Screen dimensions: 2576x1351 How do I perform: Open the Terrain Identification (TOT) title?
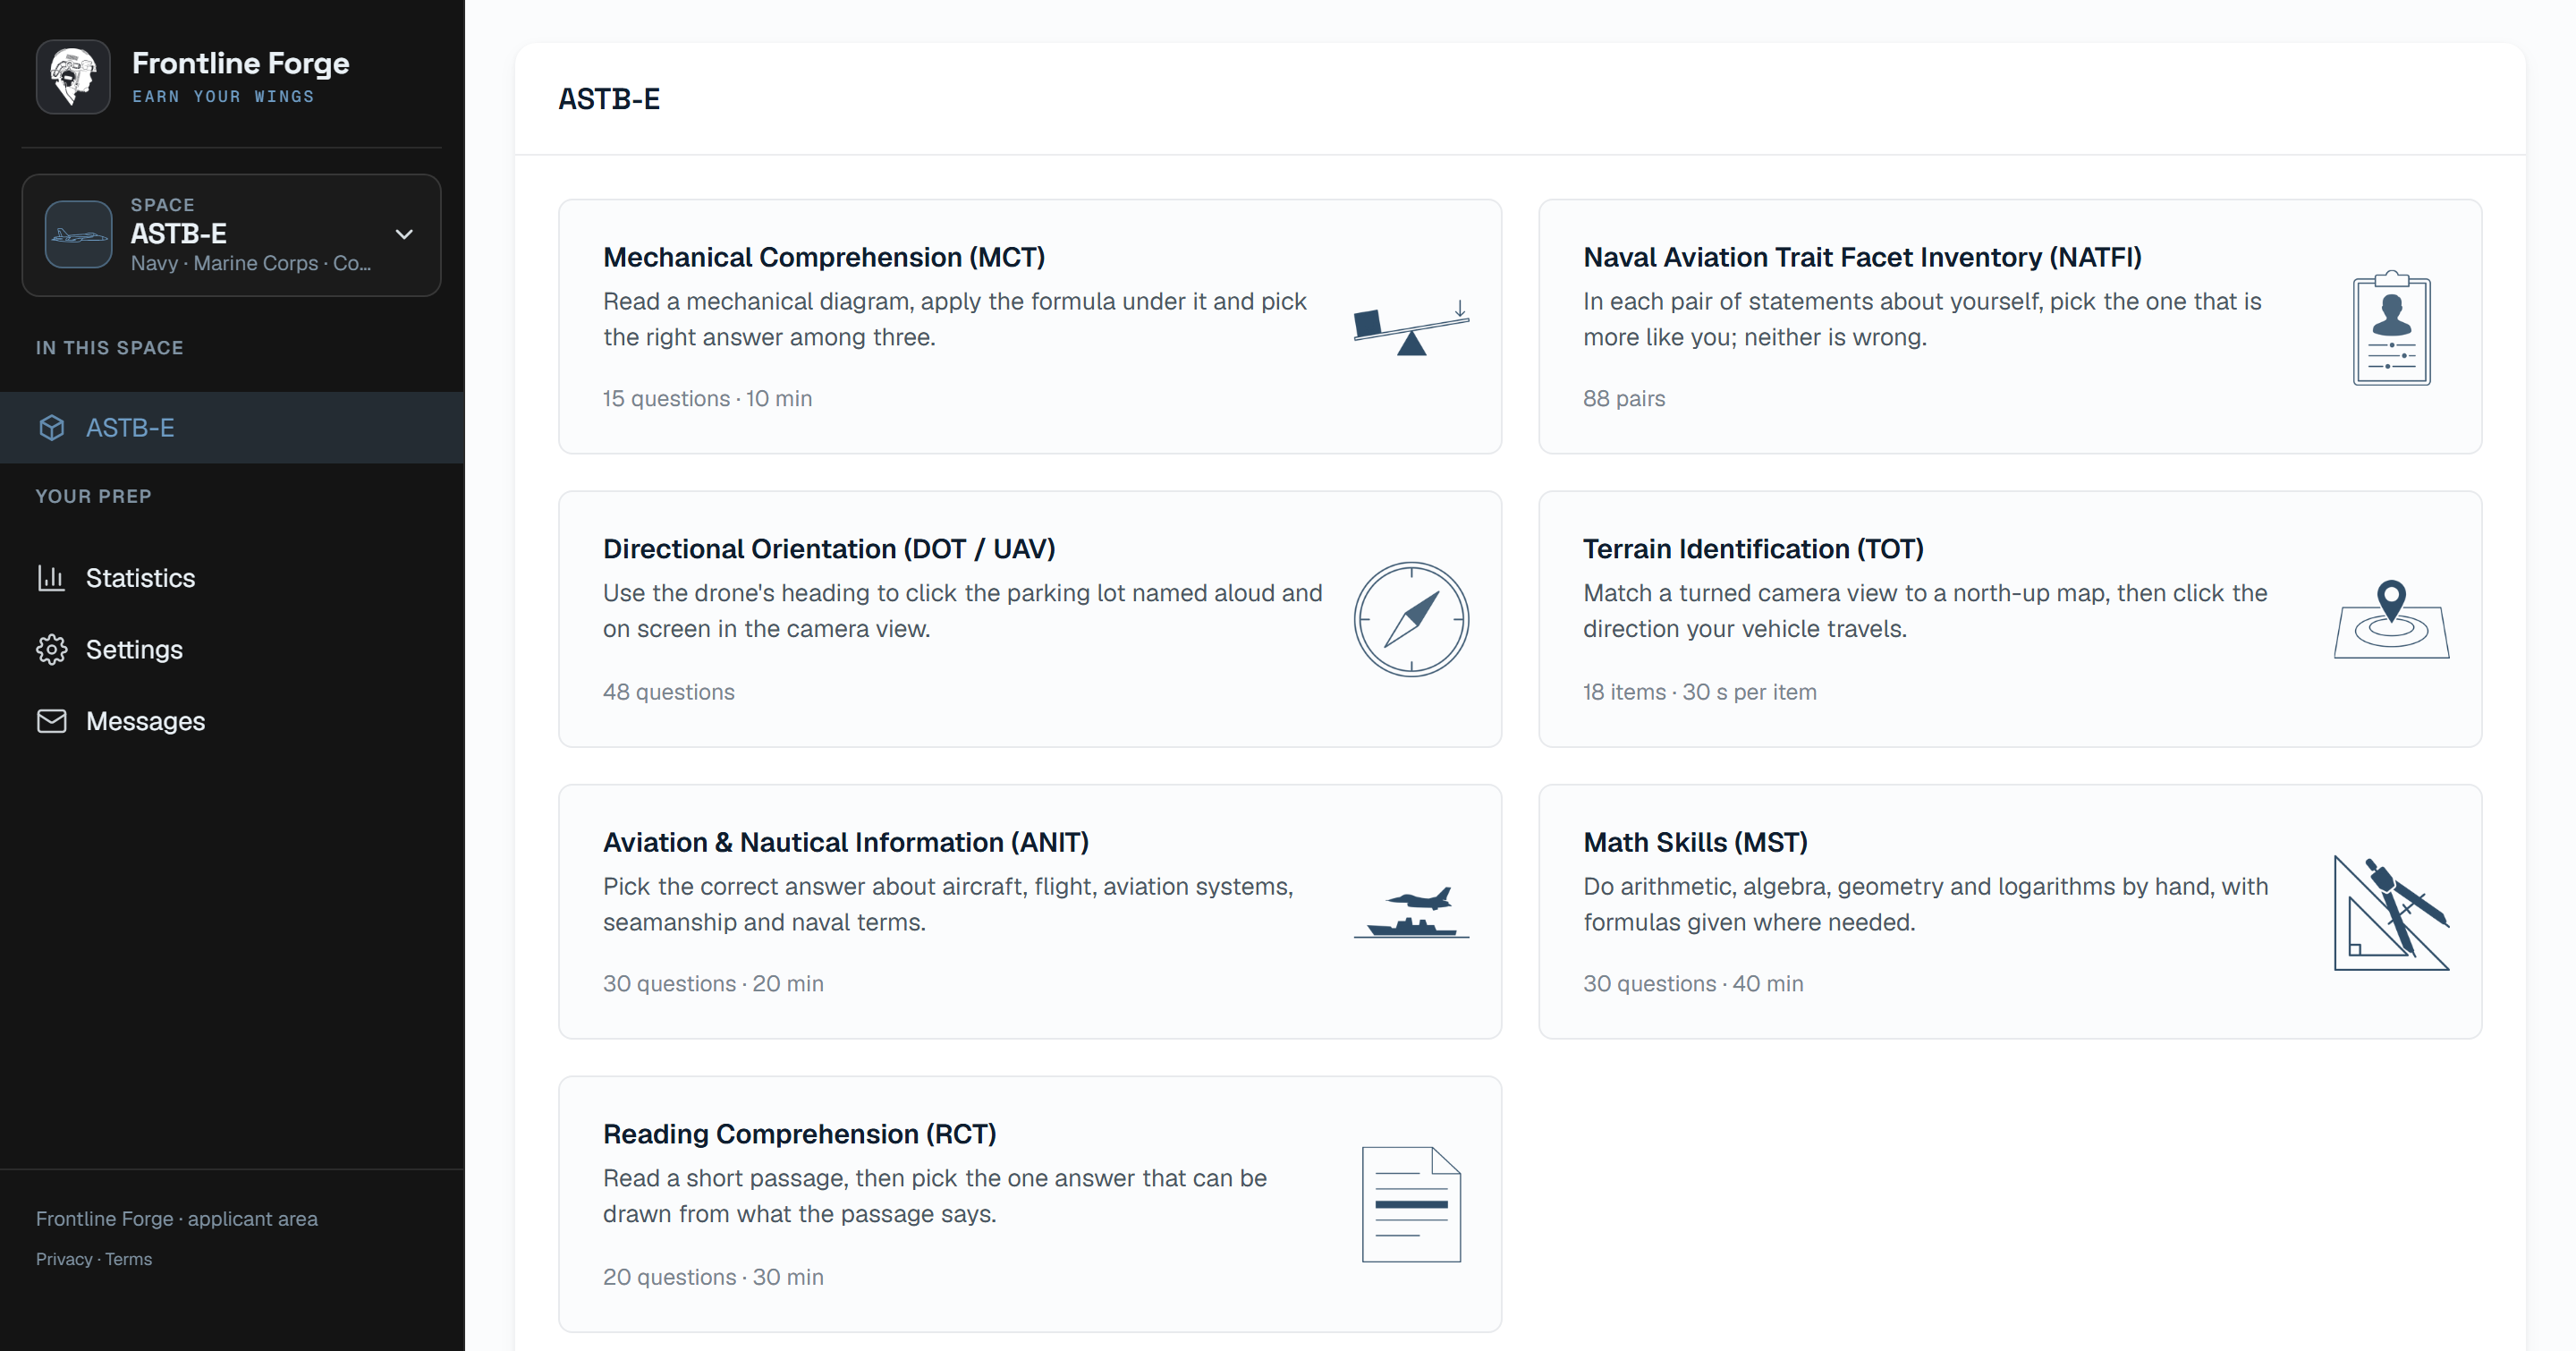pyautogui.click(x=1753, y=549)
